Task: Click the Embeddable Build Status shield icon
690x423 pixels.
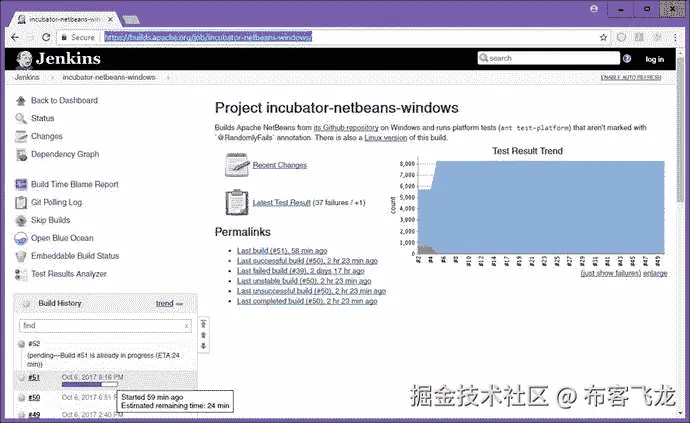Action: click(x=21, y=256)
